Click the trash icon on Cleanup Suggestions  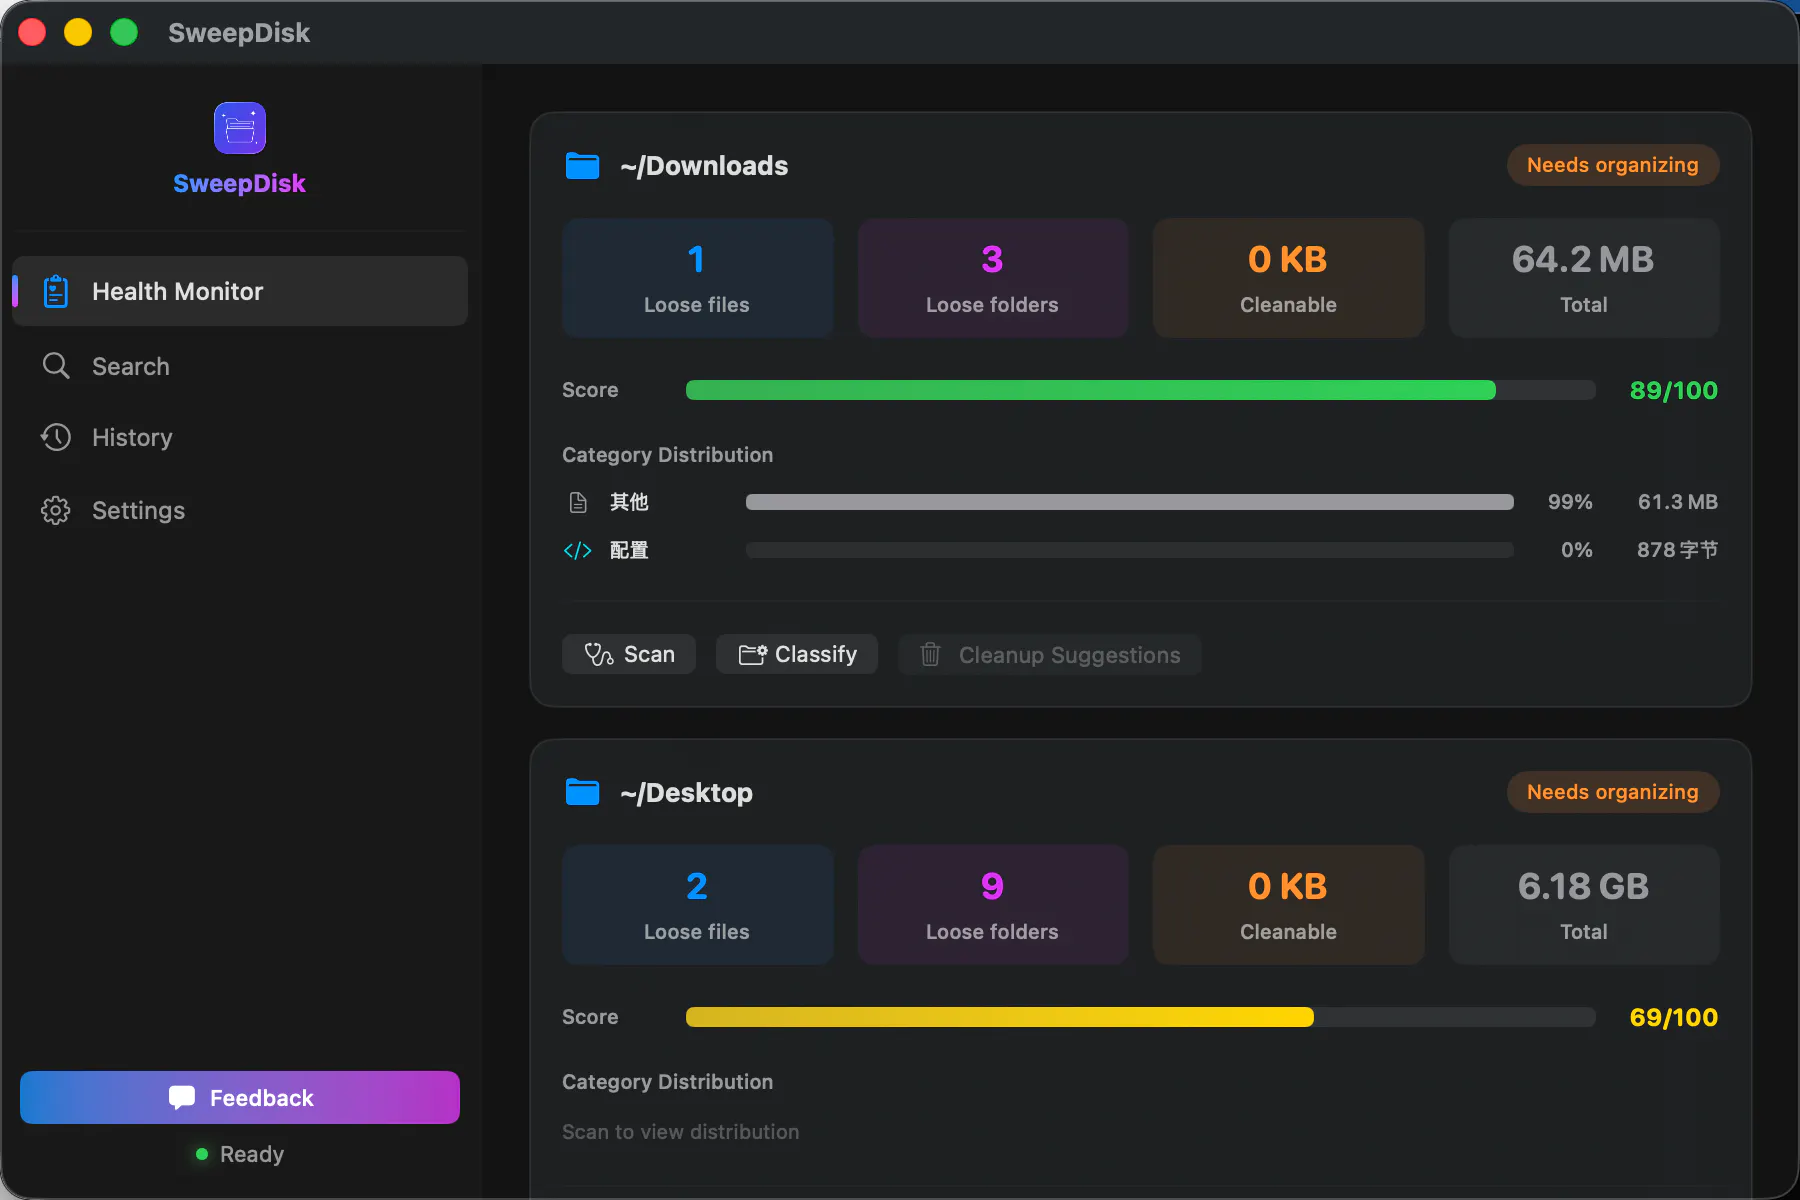point(930,655)
